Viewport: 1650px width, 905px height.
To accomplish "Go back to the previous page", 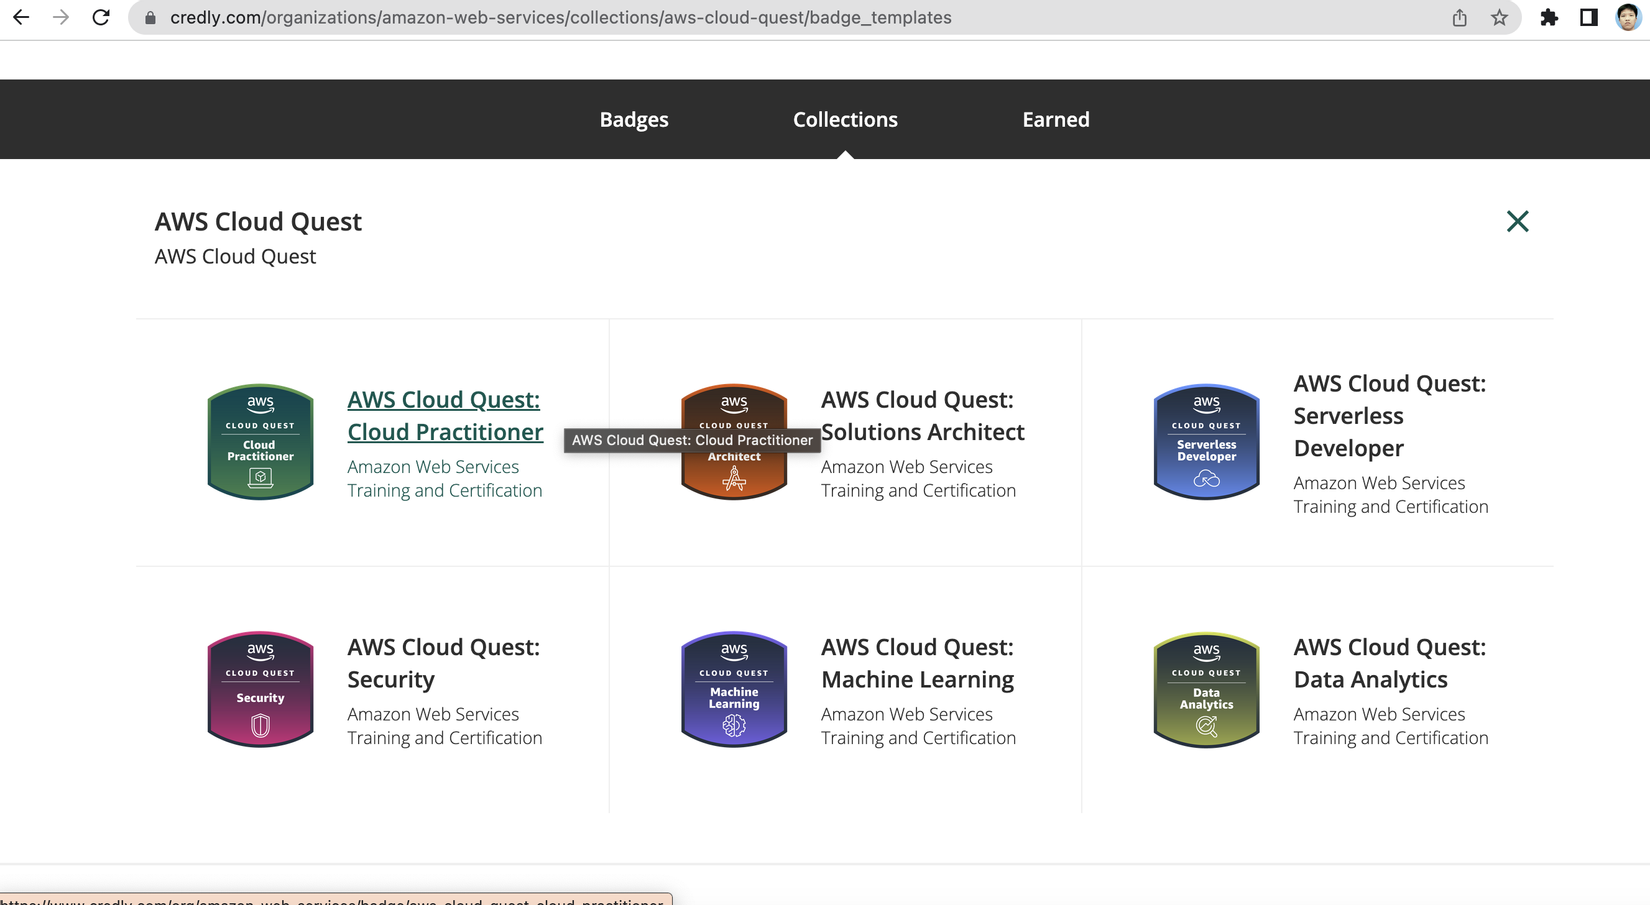I will click(21, 17).
